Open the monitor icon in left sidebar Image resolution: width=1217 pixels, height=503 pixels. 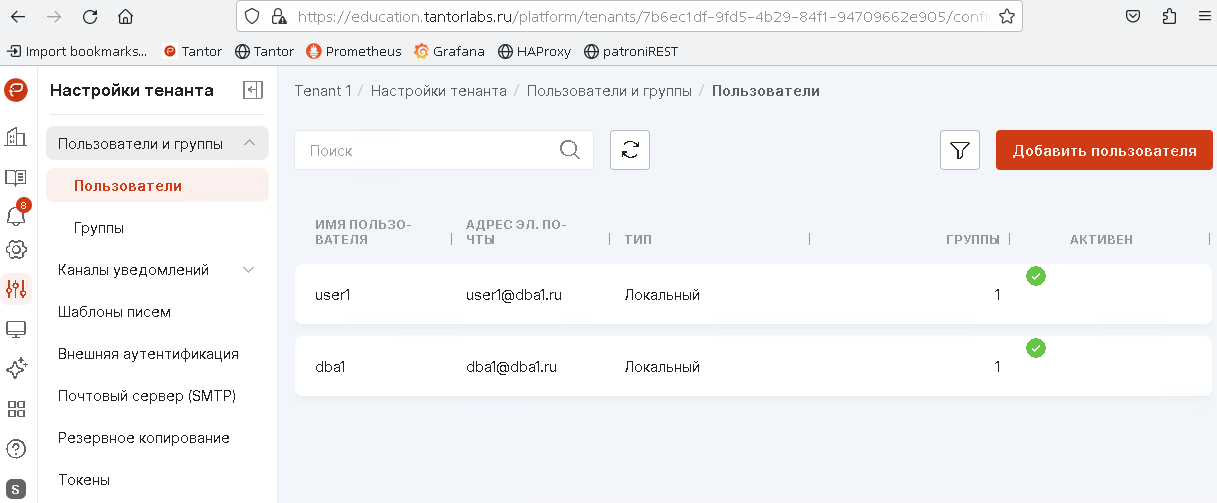coord(16,329)
